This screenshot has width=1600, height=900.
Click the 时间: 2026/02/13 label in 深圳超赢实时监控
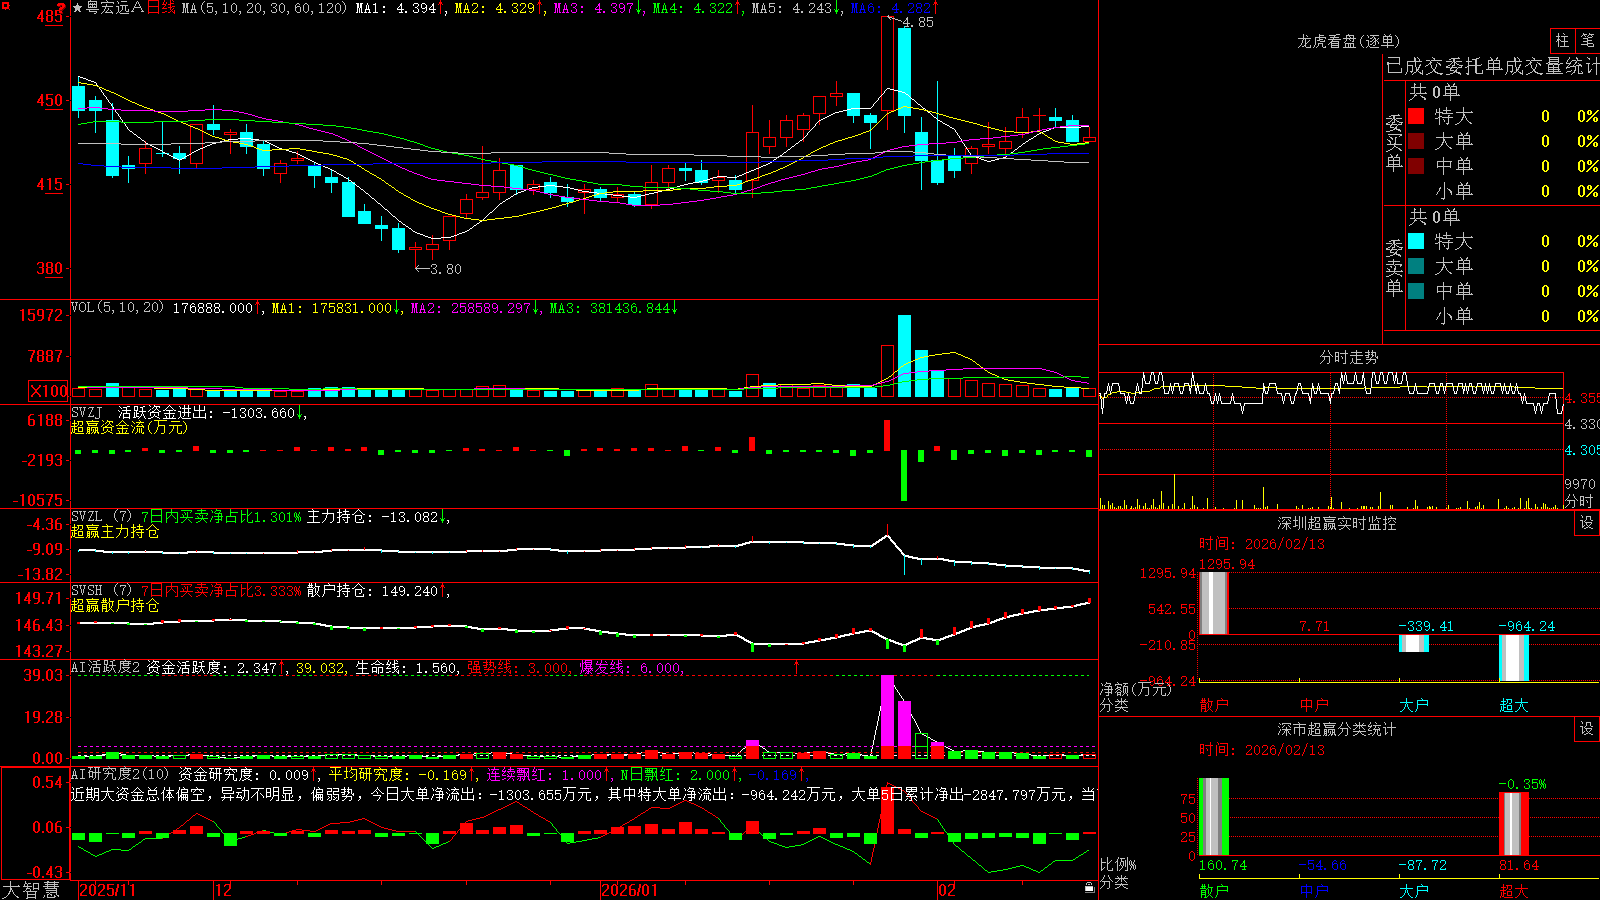pos(1262,544)
